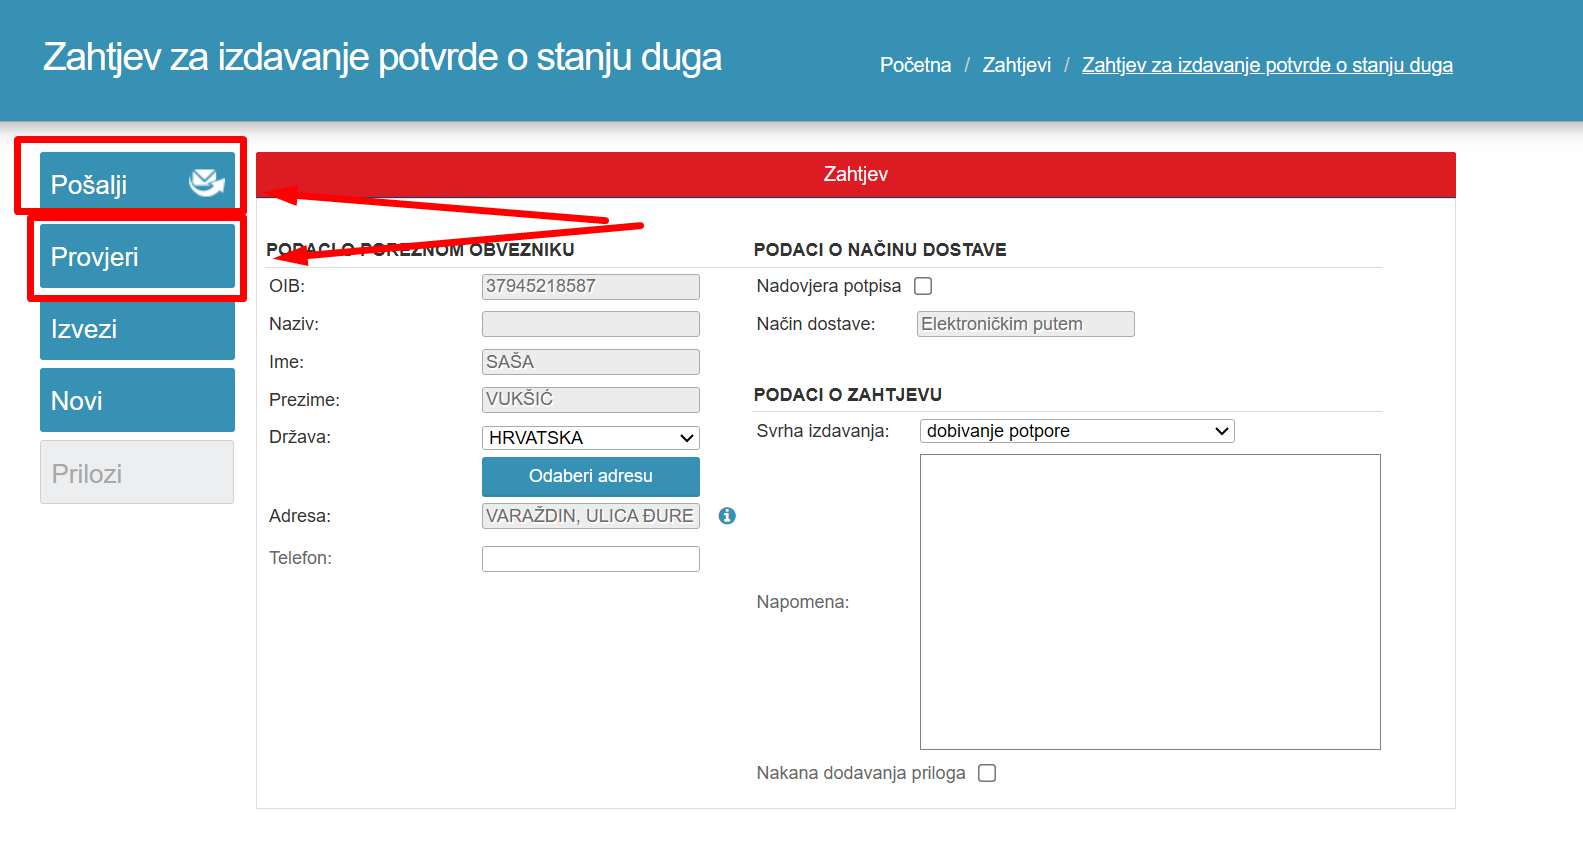Click the Svrha izdavanja label
The image size is (1583, 864).
[823, 431]
